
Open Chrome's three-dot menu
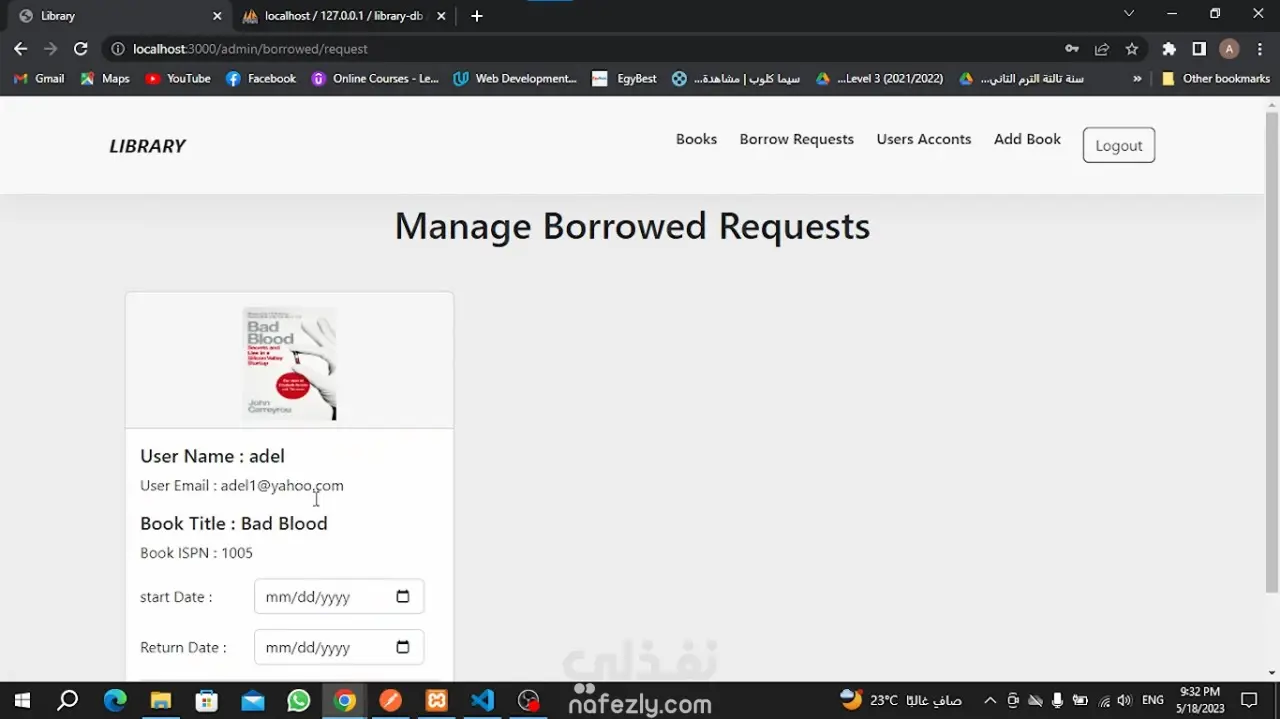pos(1260,49)
